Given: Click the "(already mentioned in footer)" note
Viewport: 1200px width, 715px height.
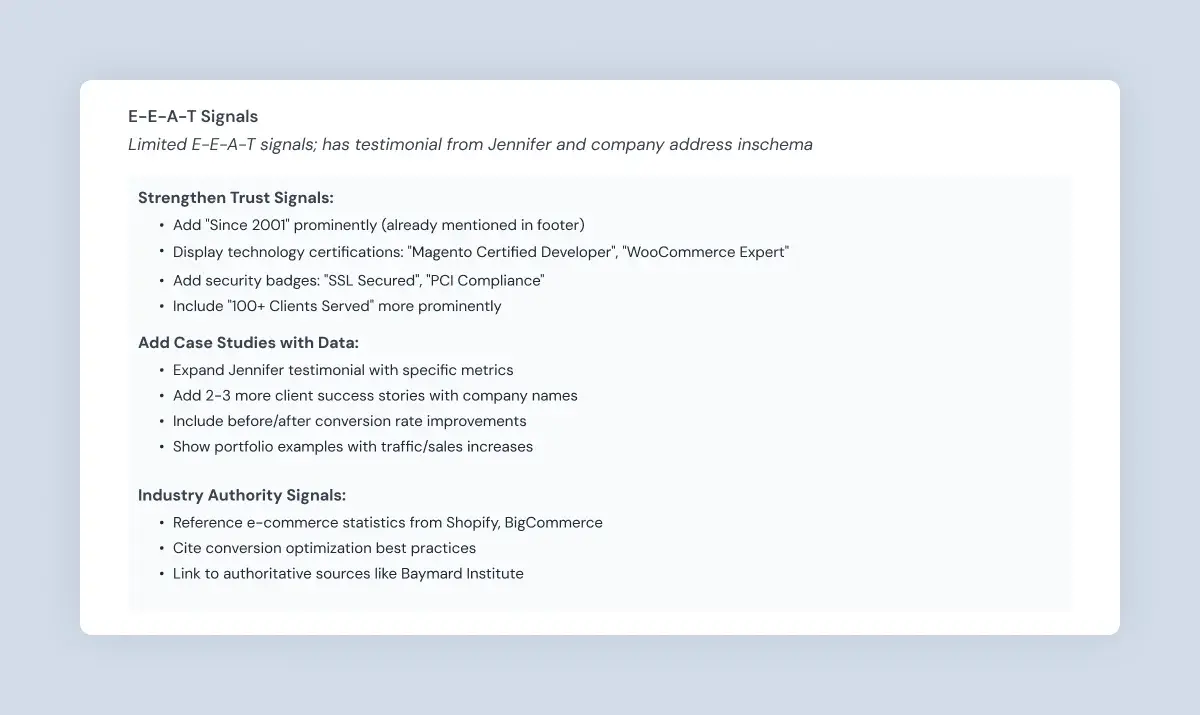Looking at the screenshot, I should tap(484, 225).
